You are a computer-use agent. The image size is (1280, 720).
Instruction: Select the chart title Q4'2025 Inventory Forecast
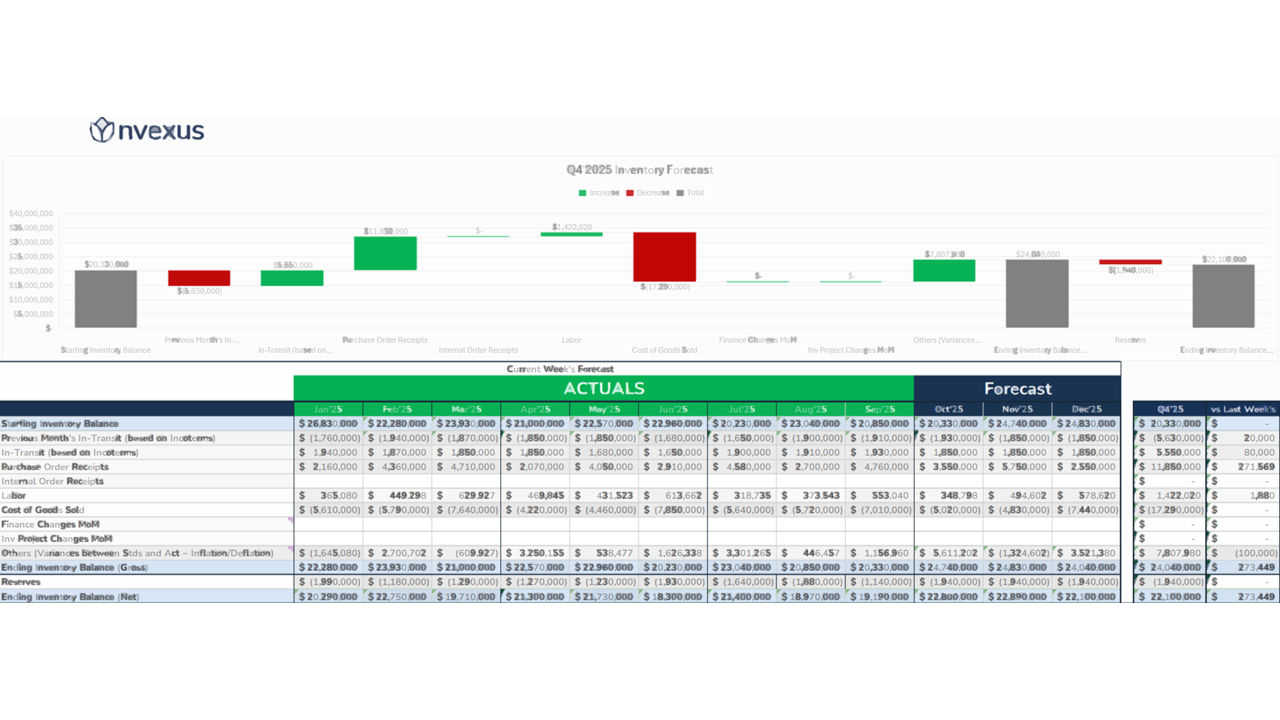coord(640,170)
